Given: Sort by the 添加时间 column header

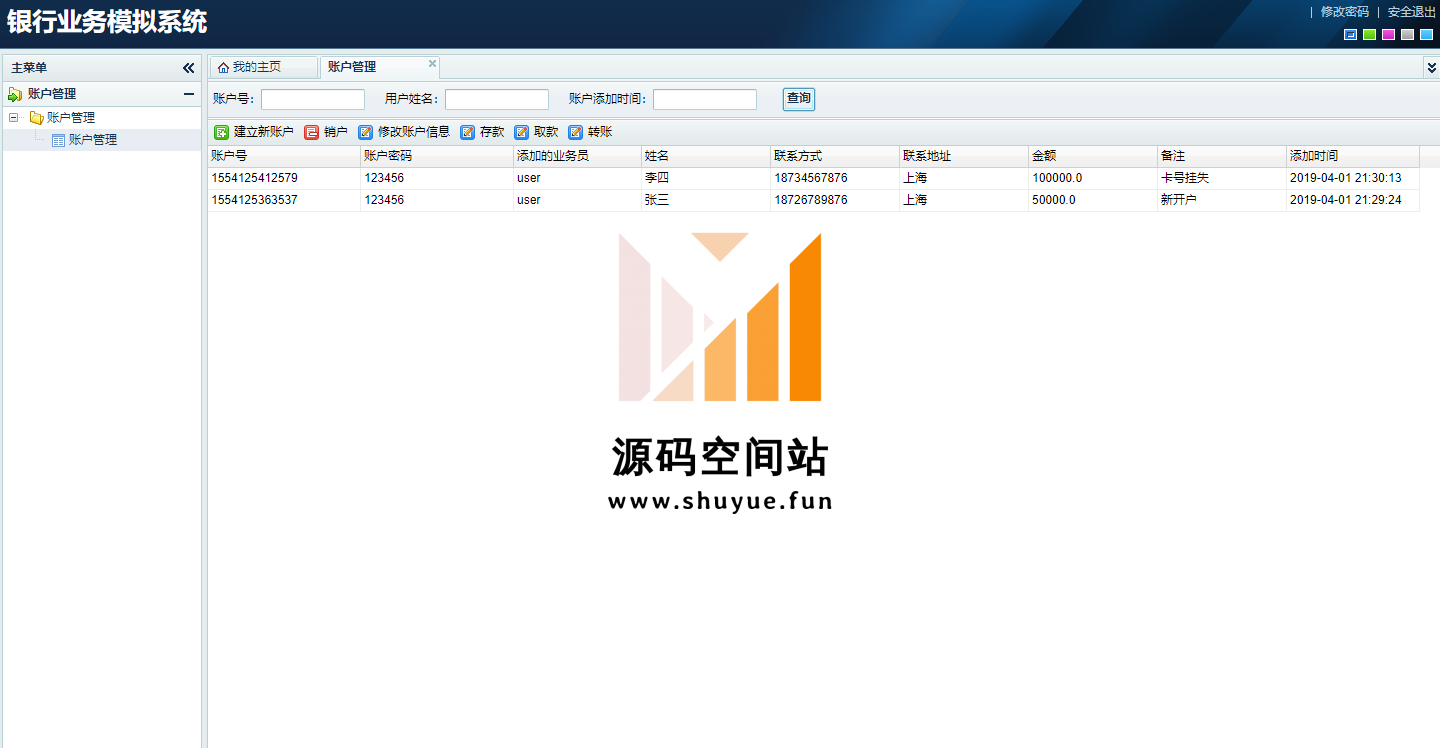Looking at the screenshot, I should click(x=1353, y=156).
